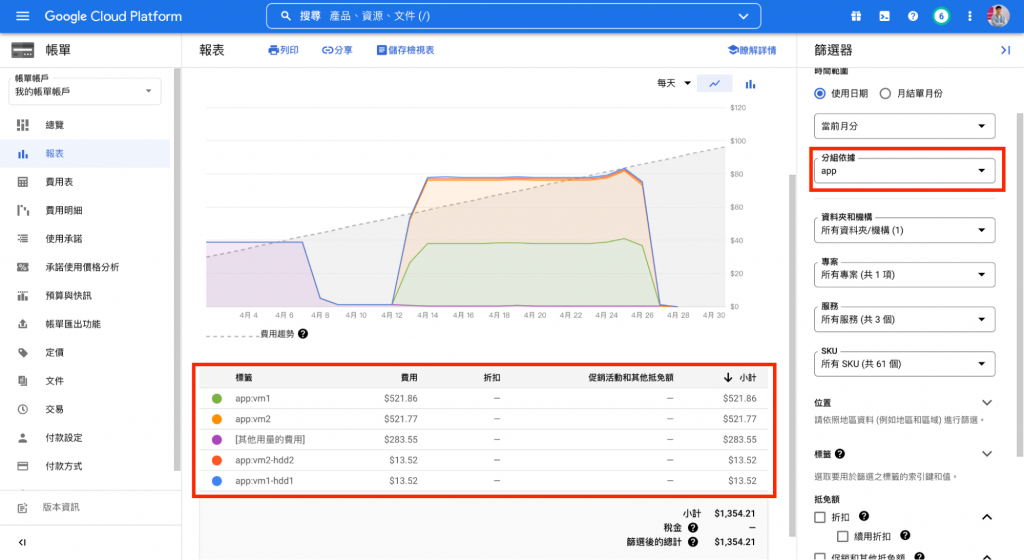Toggle the 折扣 checkbox
This screenshot has width=1024, height=560.
(820, 517)
